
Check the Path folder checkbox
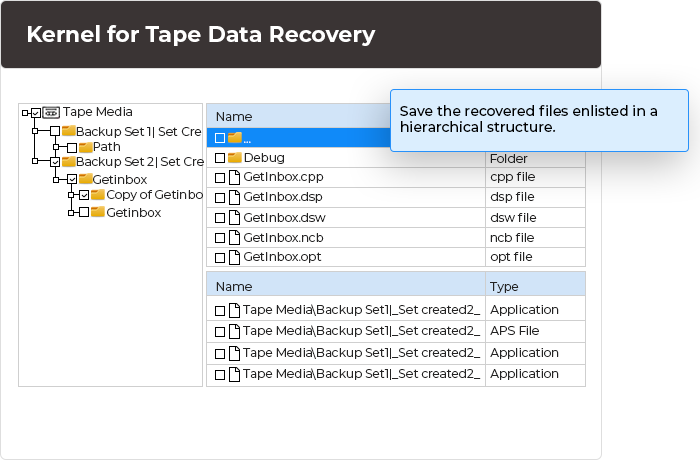tap(72, 147)
